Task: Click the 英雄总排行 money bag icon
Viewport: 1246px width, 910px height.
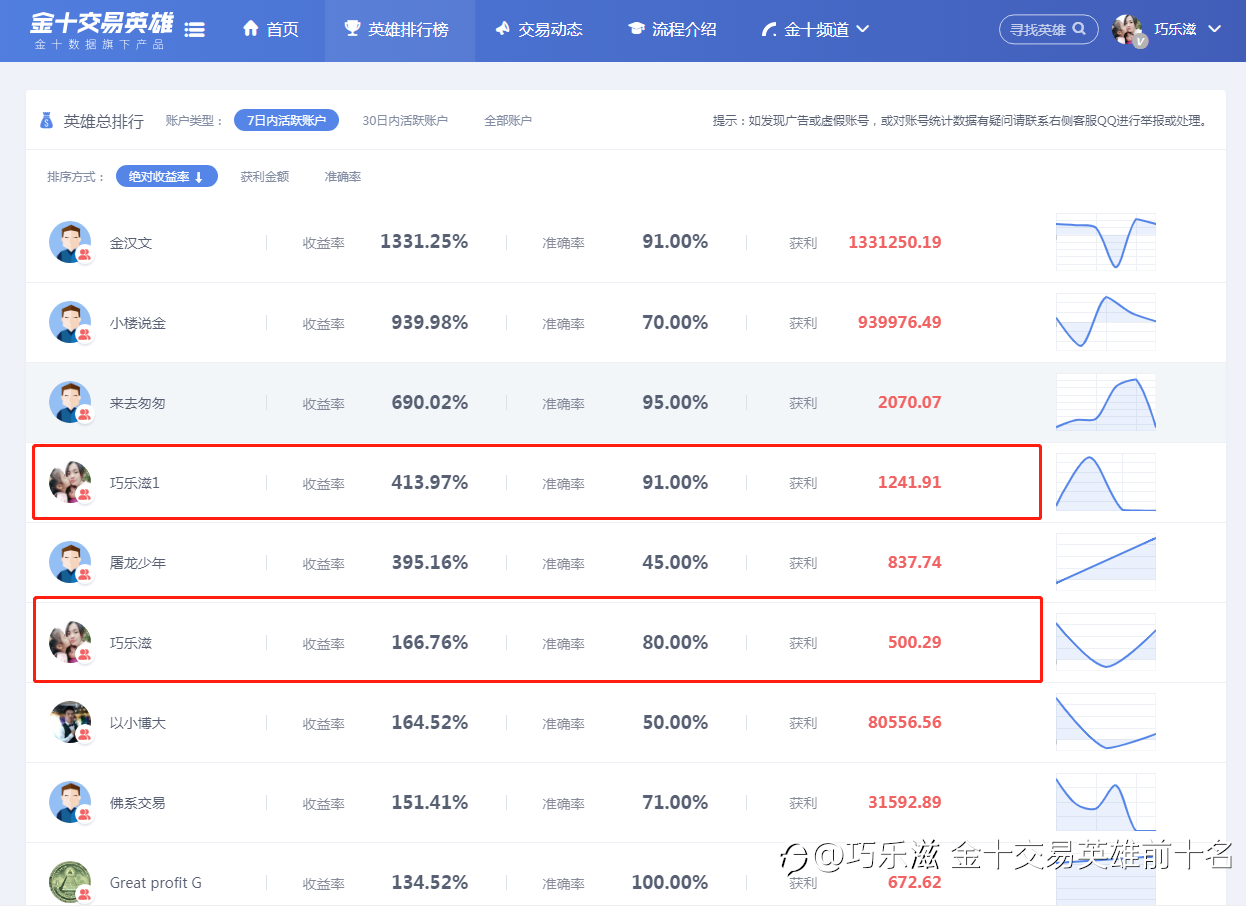Action: 47,120
